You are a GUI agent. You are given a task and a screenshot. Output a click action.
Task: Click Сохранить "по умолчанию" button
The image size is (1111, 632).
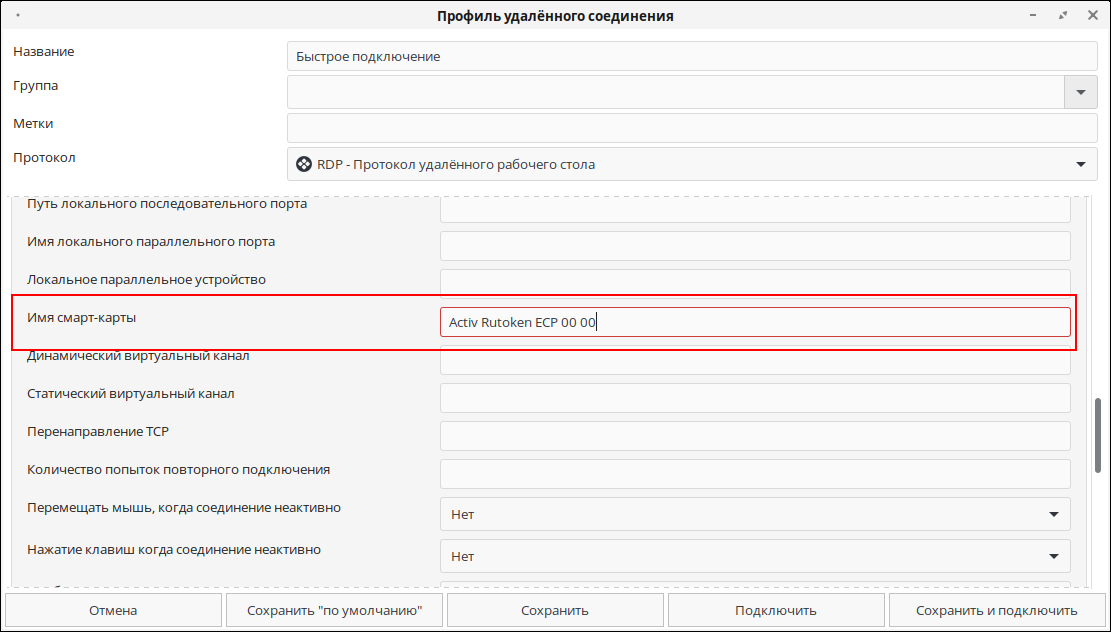click(334, 610)
